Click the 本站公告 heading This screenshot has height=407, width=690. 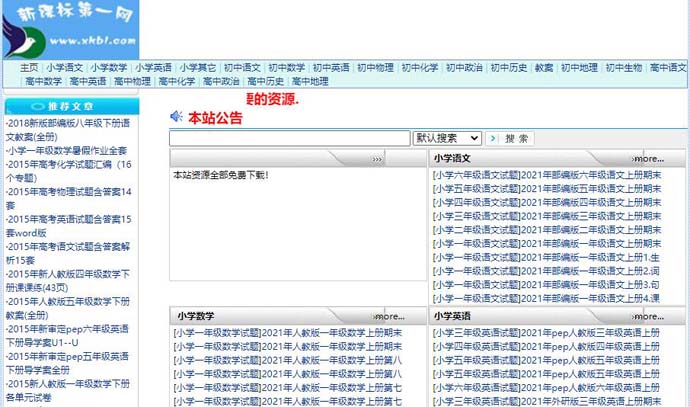pyautogui.click(x=215, y=117)
